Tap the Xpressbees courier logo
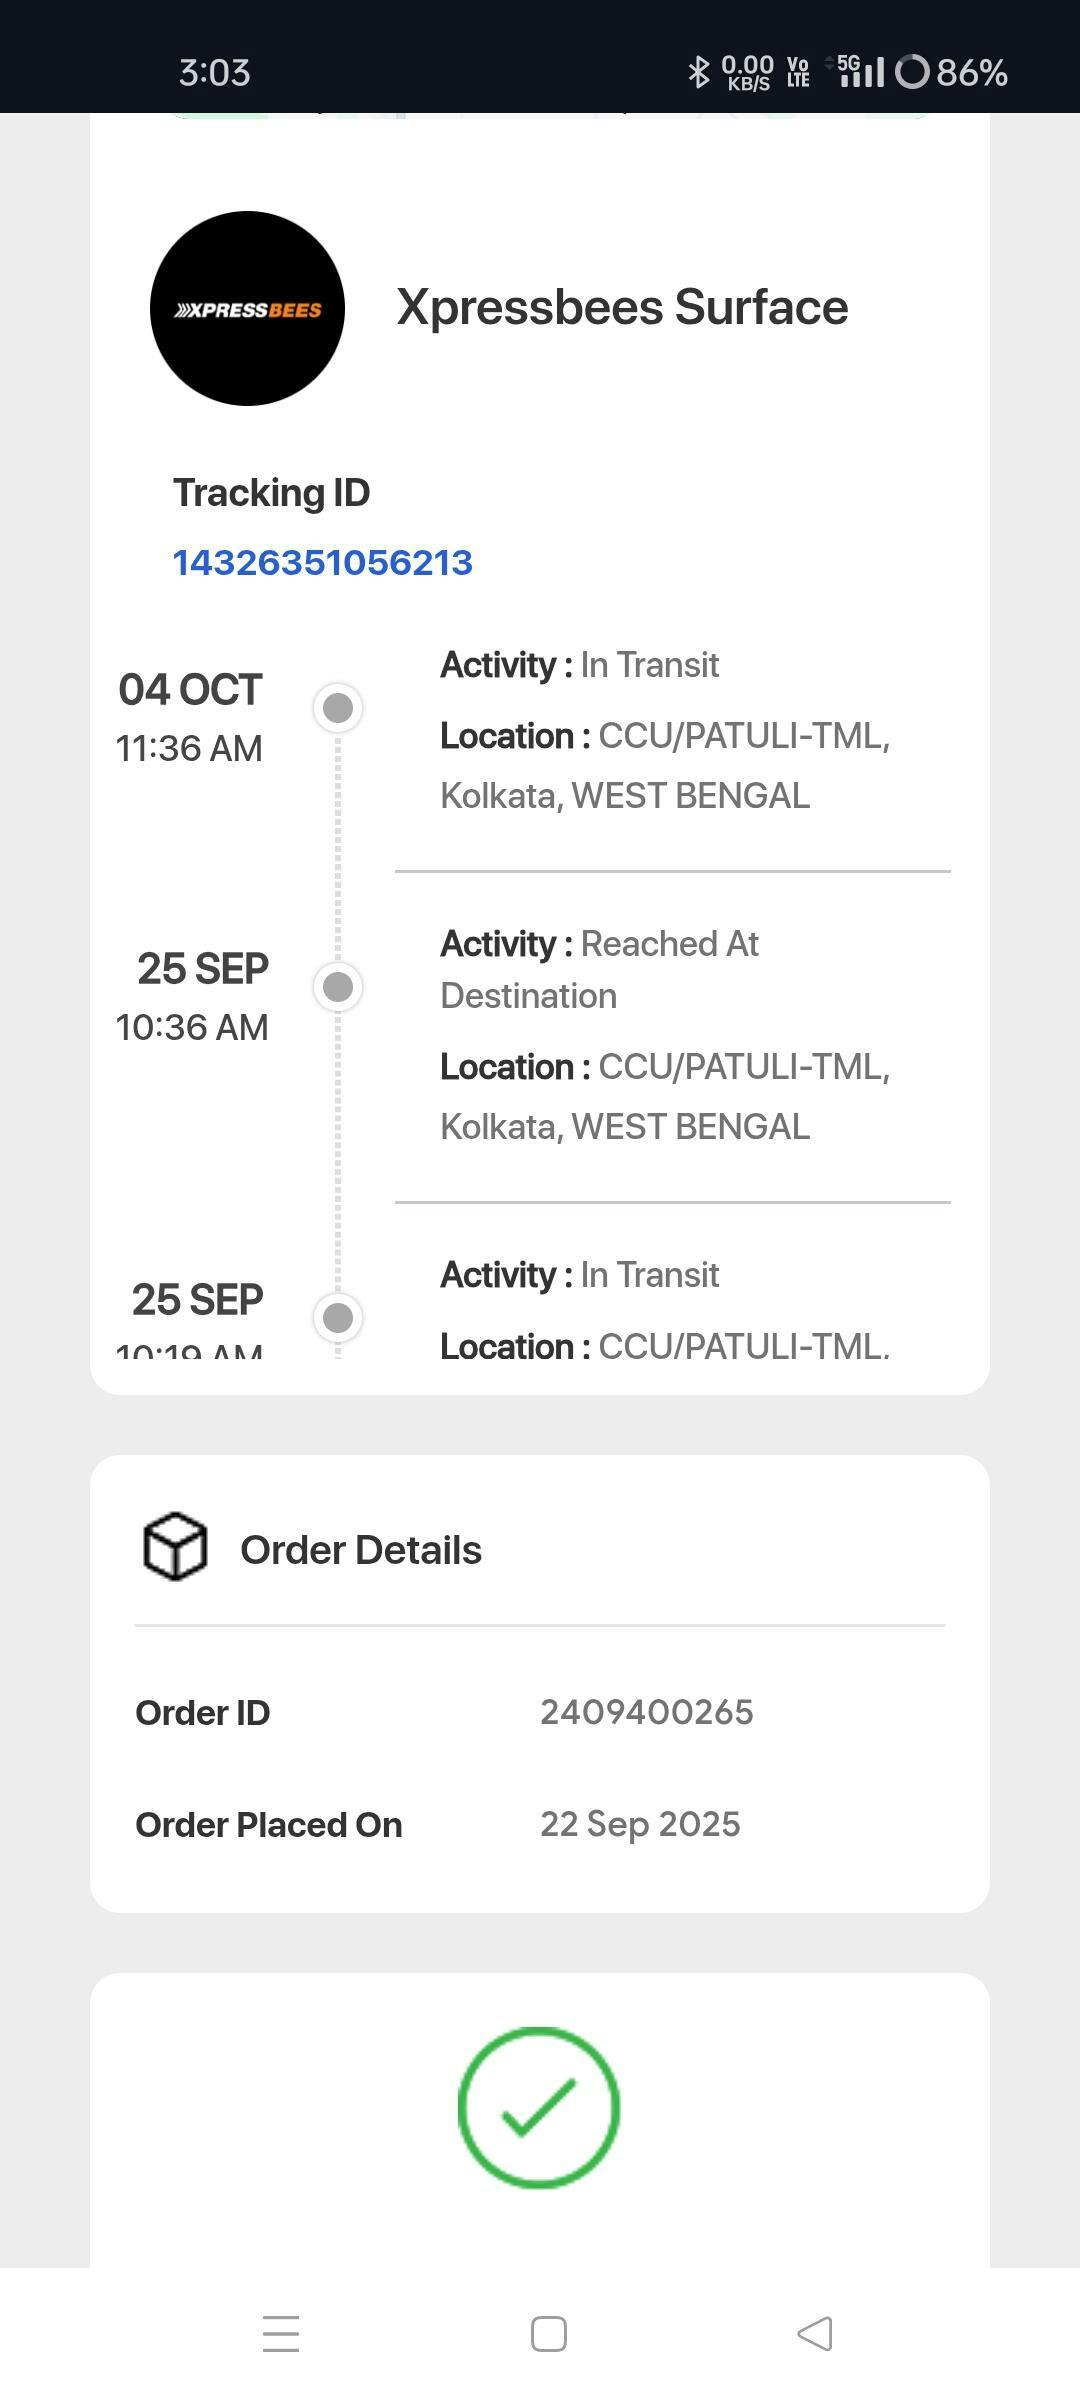The image size is (1080, 2400). pyautogui.click(x=247, y=308)
